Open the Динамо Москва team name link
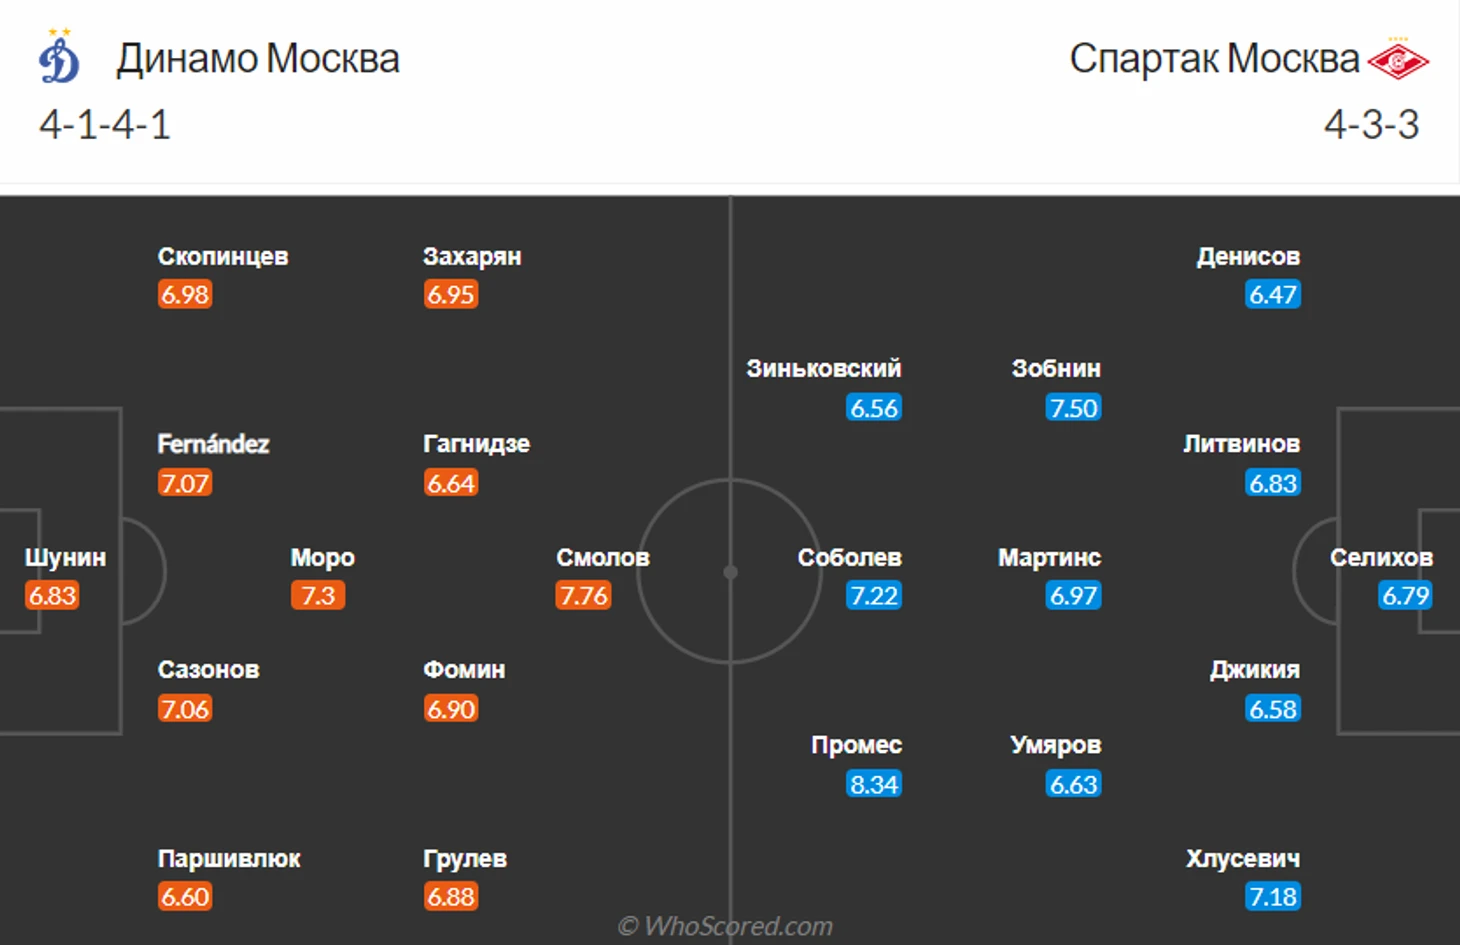 (x=258, y=59)
